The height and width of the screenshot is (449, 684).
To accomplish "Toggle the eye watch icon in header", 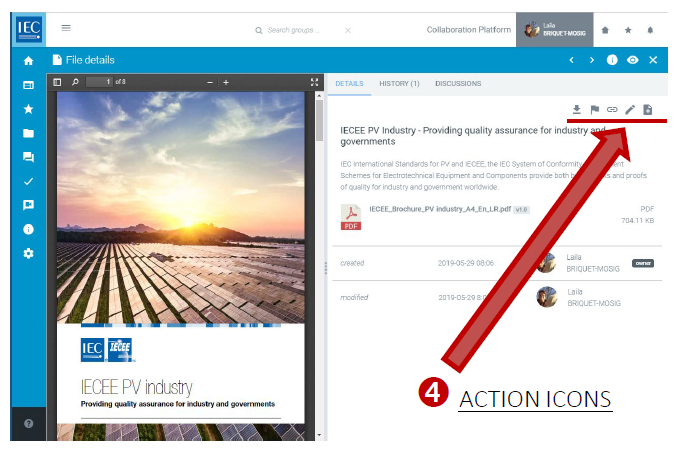I will click(632, 61).
